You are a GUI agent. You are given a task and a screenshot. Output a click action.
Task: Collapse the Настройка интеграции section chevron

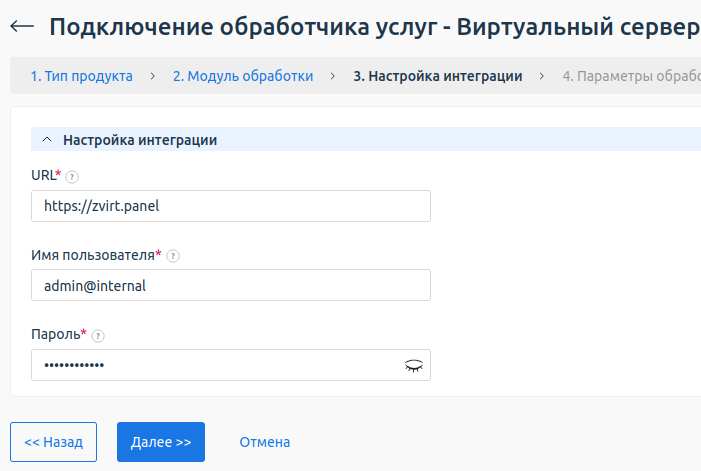click(46, 140)
